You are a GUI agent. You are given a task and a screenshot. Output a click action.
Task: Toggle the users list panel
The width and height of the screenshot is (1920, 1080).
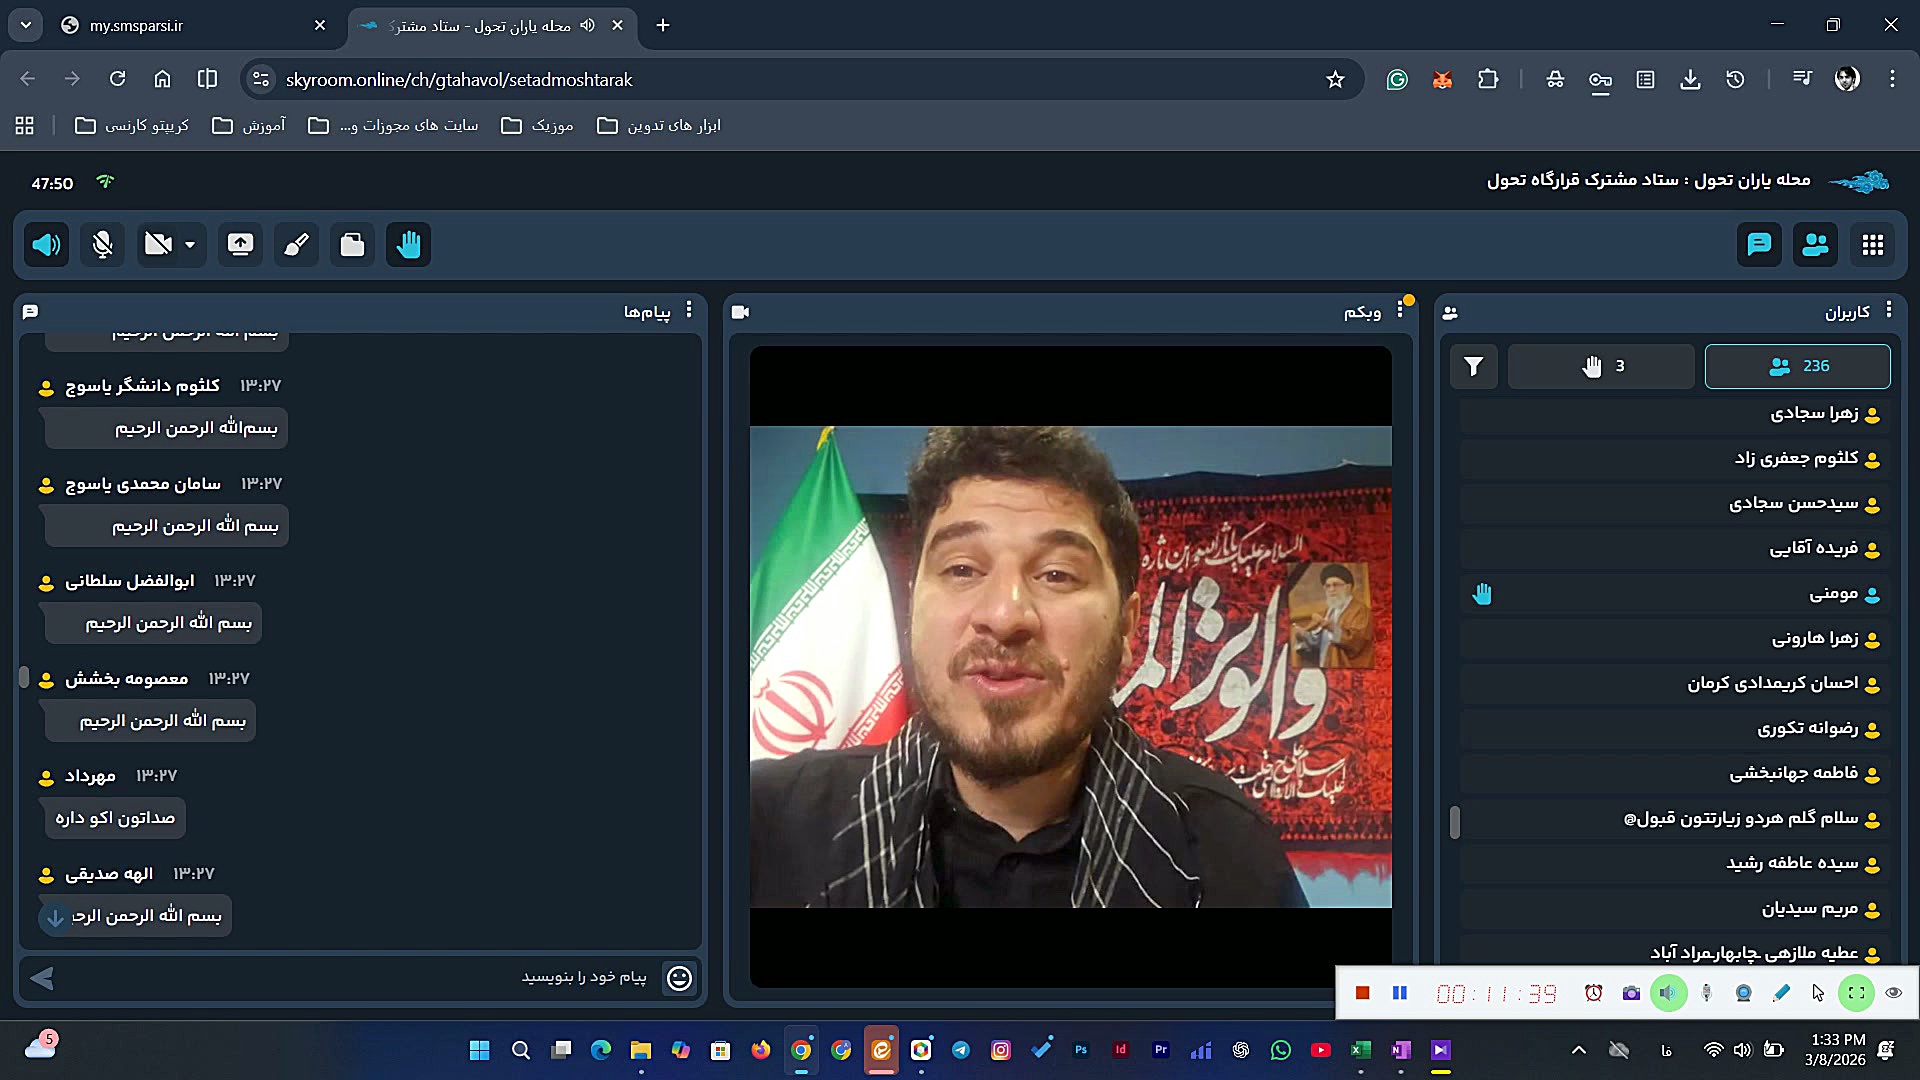tap(1815, 245)
